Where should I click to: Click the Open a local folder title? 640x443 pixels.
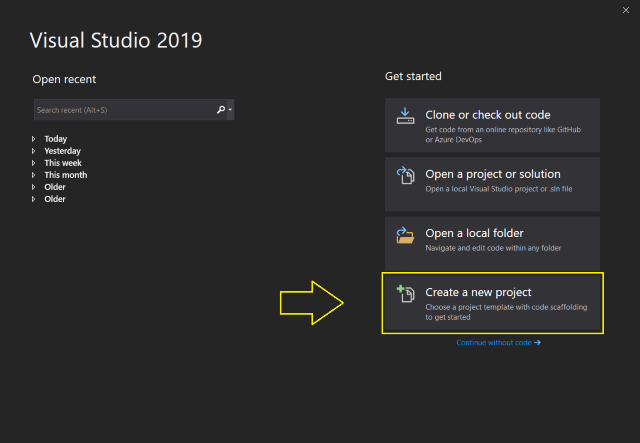click(474, 233)
